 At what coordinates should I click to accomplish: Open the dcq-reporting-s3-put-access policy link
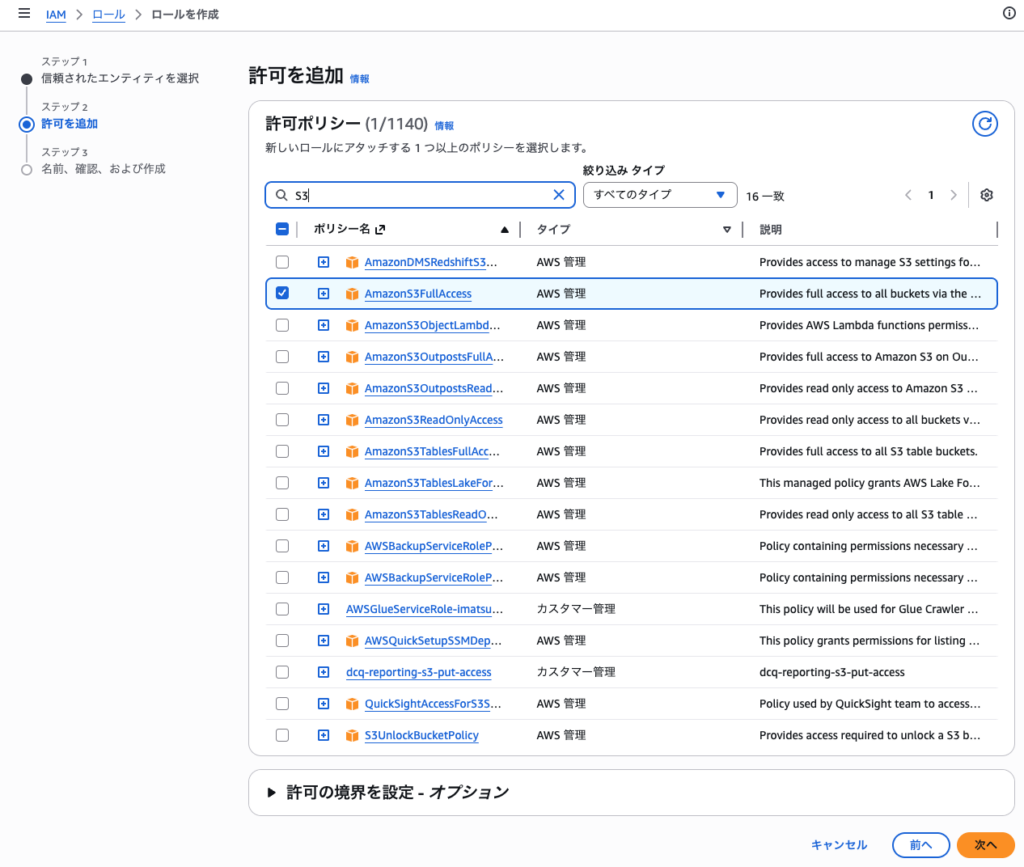point(418,672)
